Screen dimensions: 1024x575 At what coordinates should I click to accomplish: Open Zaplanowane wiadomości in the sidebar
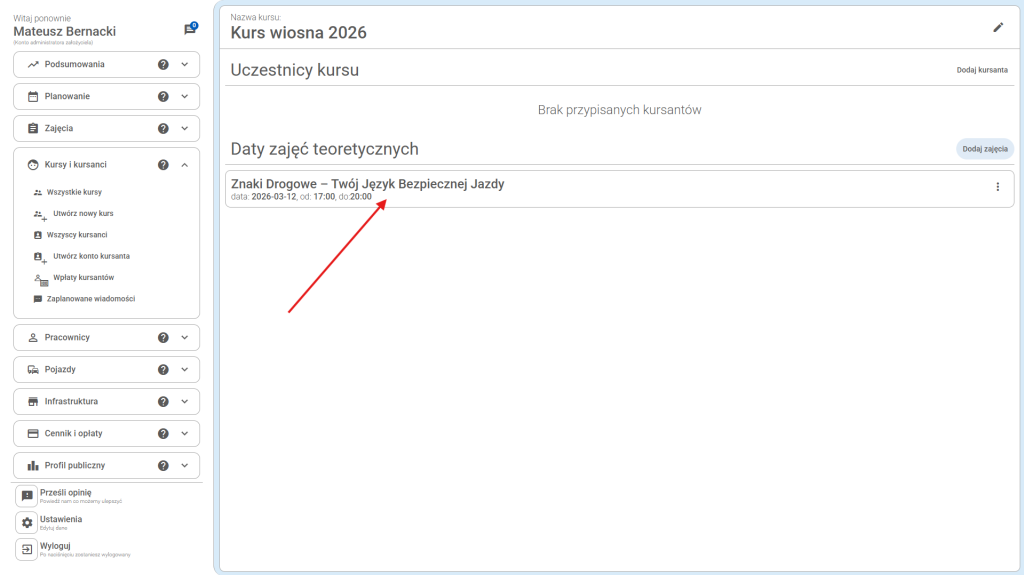point(90,299)
